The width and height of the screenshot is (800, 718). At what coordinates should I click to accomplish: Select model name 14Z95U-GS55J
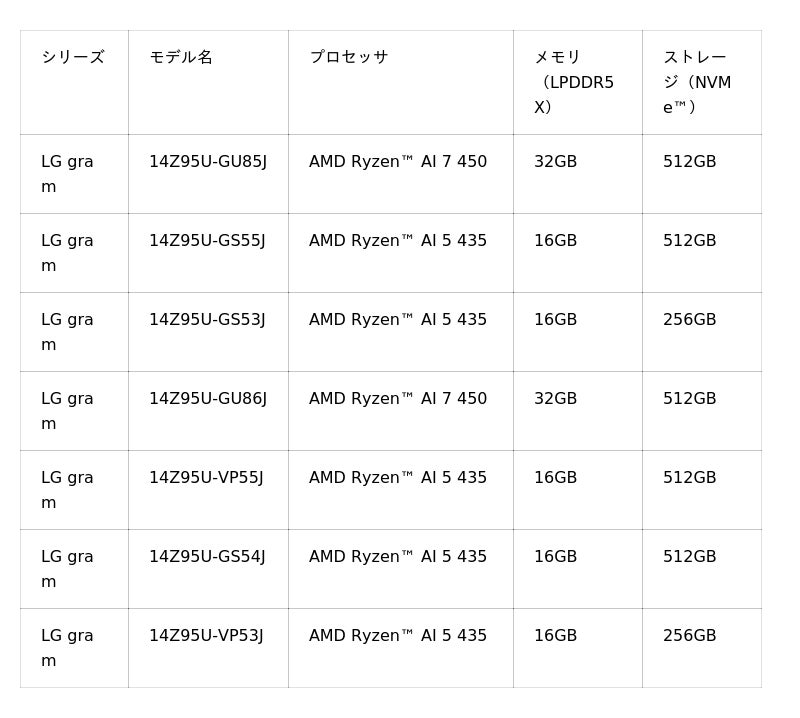[207, 241]
